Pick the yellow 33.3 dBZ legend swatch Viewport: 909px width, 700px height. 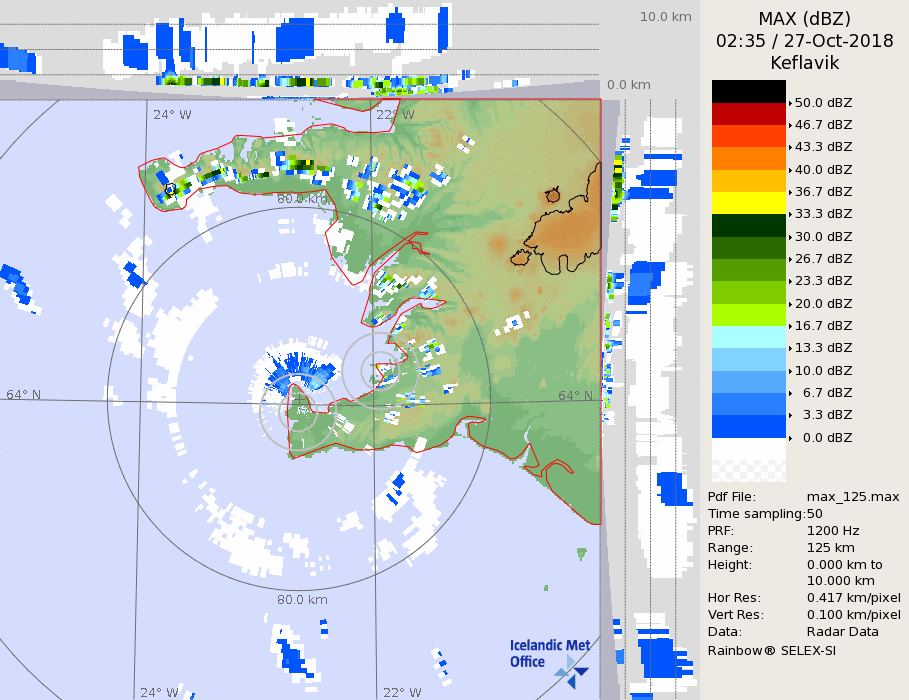pyautogui.click(x=748, y=202)
